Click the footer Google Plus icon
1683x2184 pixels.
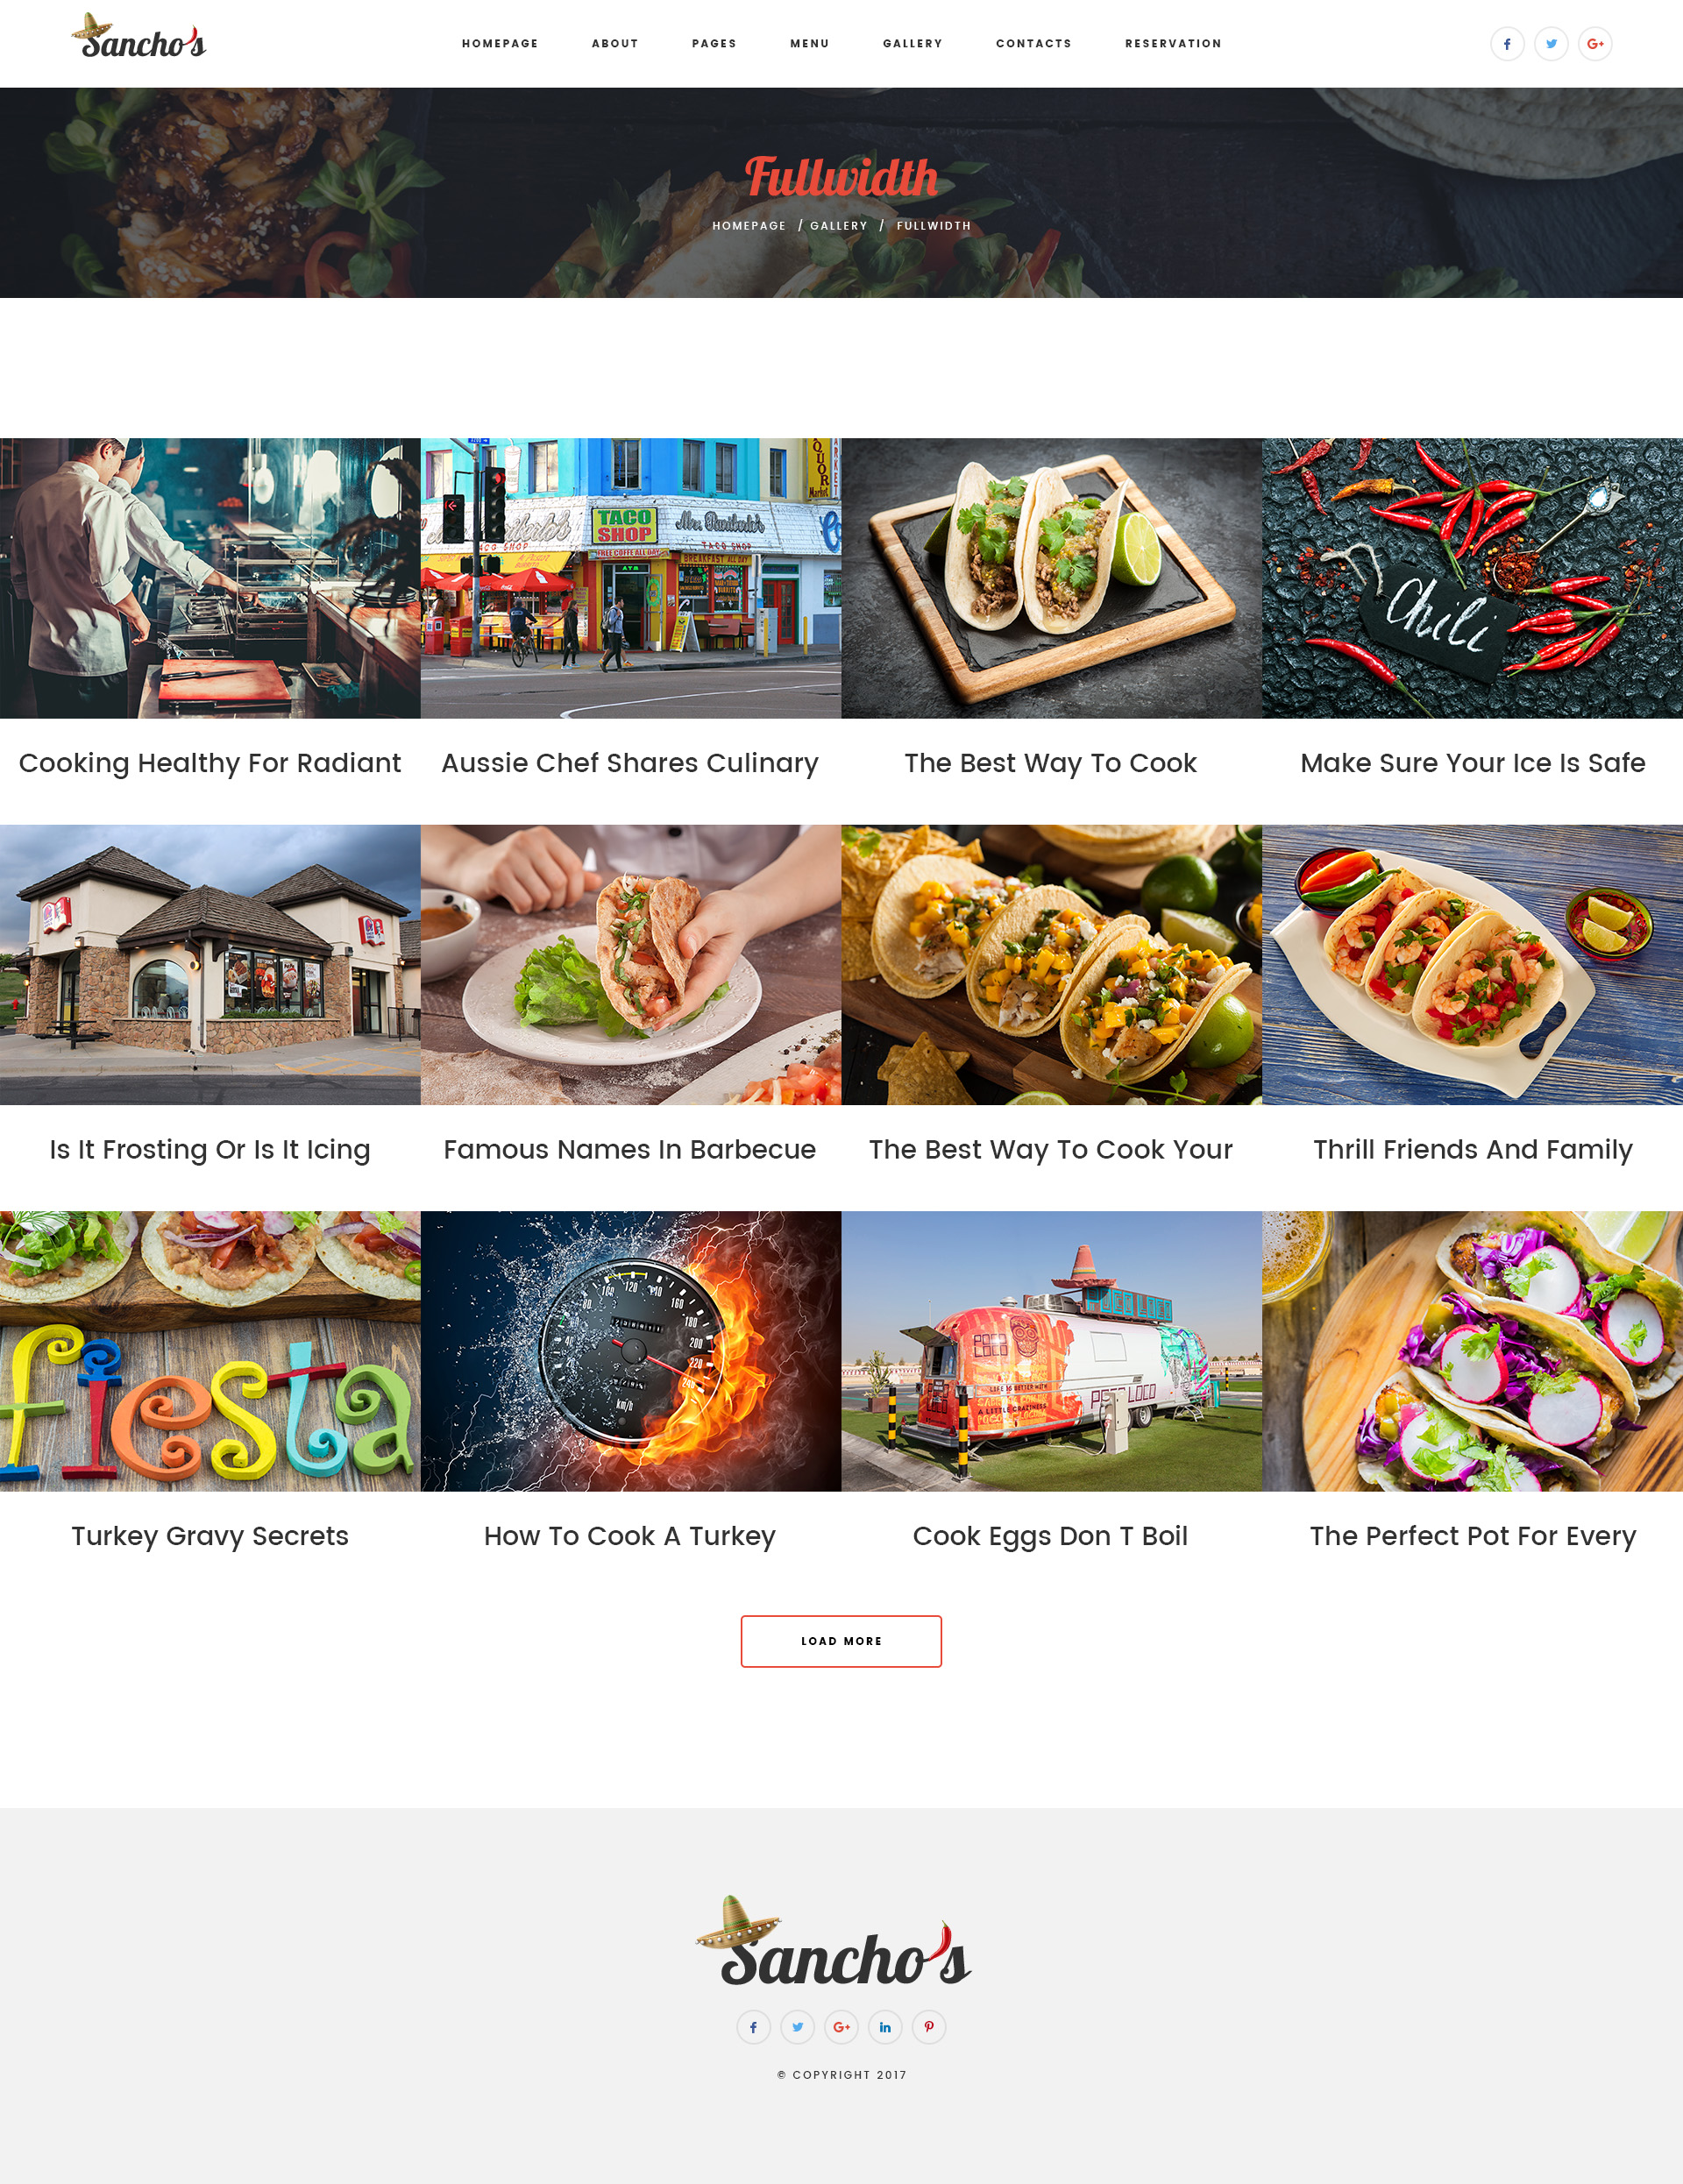[842, 2027]
